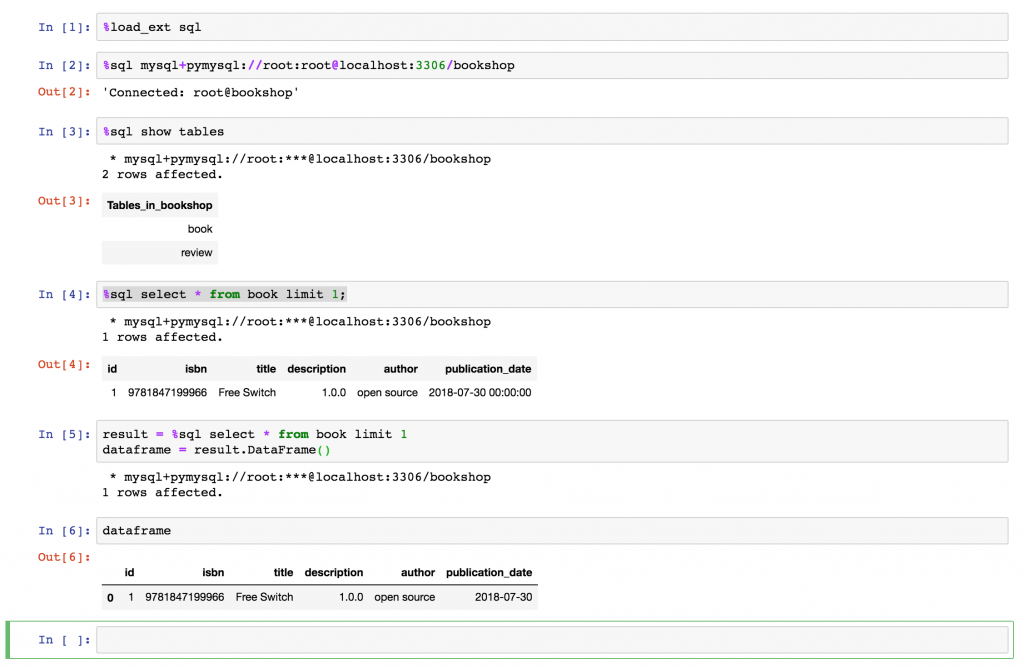The height and width of the screenshot is (668, 1024).
Task: Select the "book" row in tables output
Action: point(200,229)
